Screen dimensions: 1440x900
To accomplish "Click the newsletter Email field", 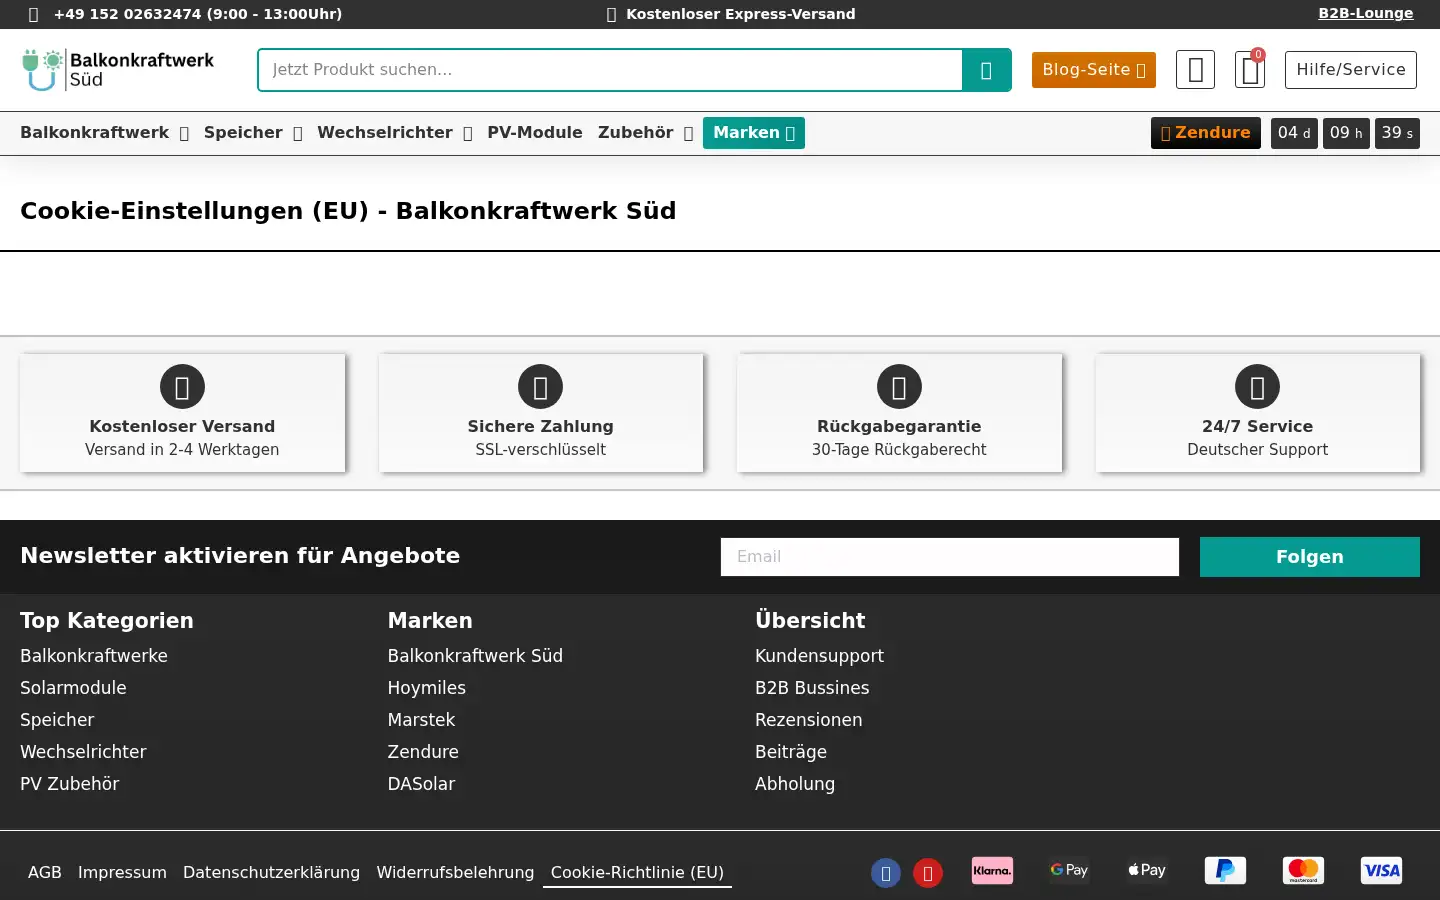I will click(950, 557).
